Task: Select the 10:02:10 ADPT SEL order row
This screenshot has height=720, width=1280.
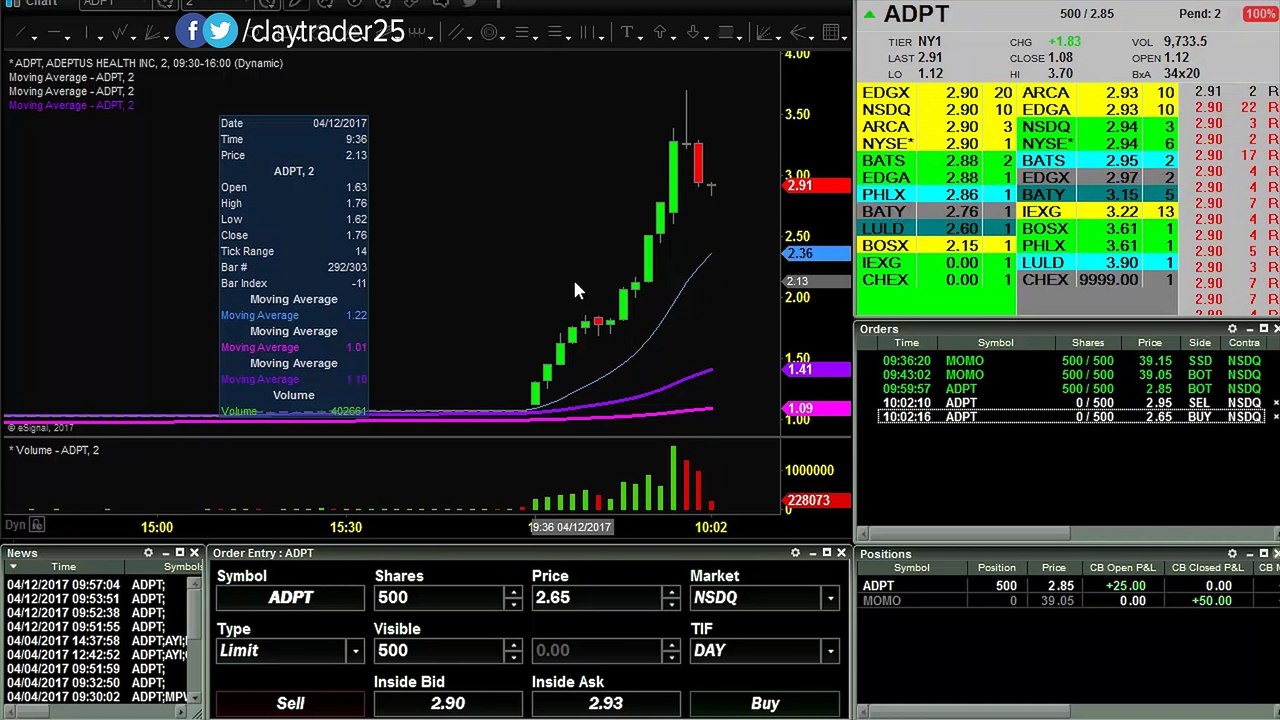Action: (1072, 403)
